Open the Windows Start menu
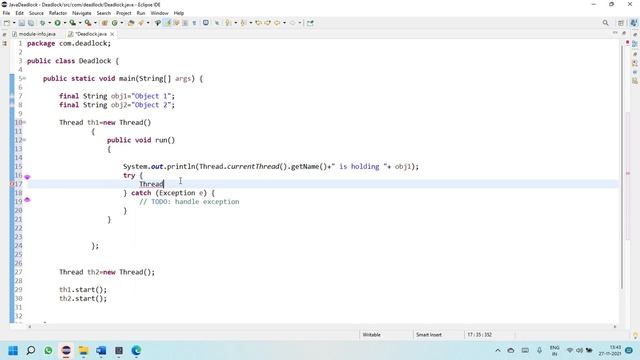The image size is (640, 360). [x=13, y=351]
